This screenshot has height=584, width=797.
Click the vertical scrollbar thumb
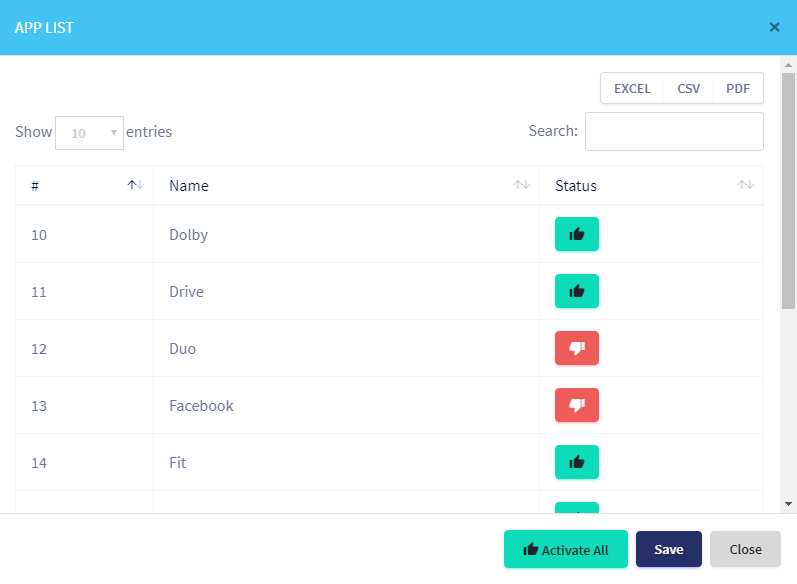[788, 190]
